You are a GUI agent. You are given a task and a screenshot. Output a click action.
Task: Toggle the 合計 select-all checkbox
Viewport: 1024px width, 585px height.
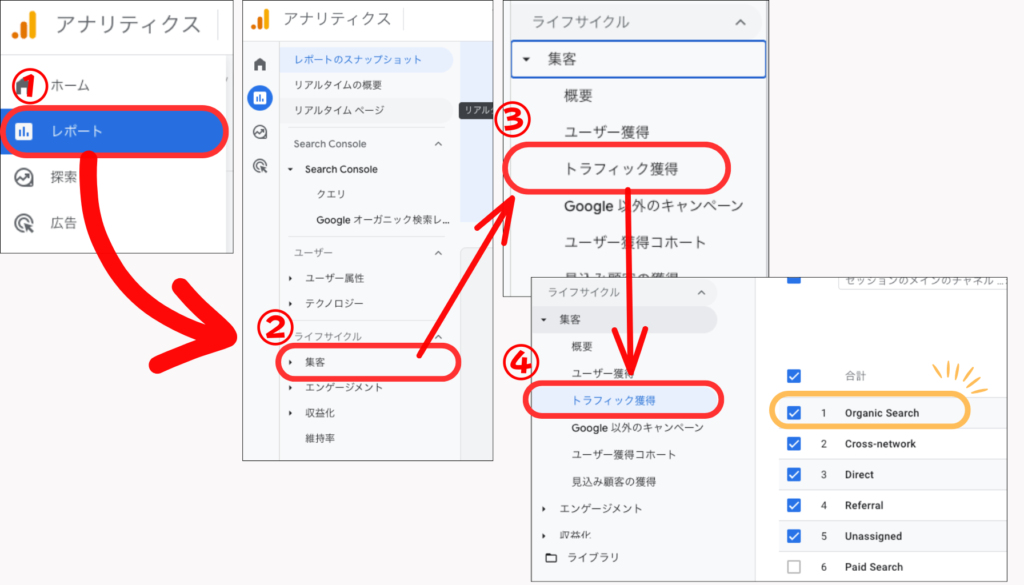pyautogui.click(x=793, y=376)
